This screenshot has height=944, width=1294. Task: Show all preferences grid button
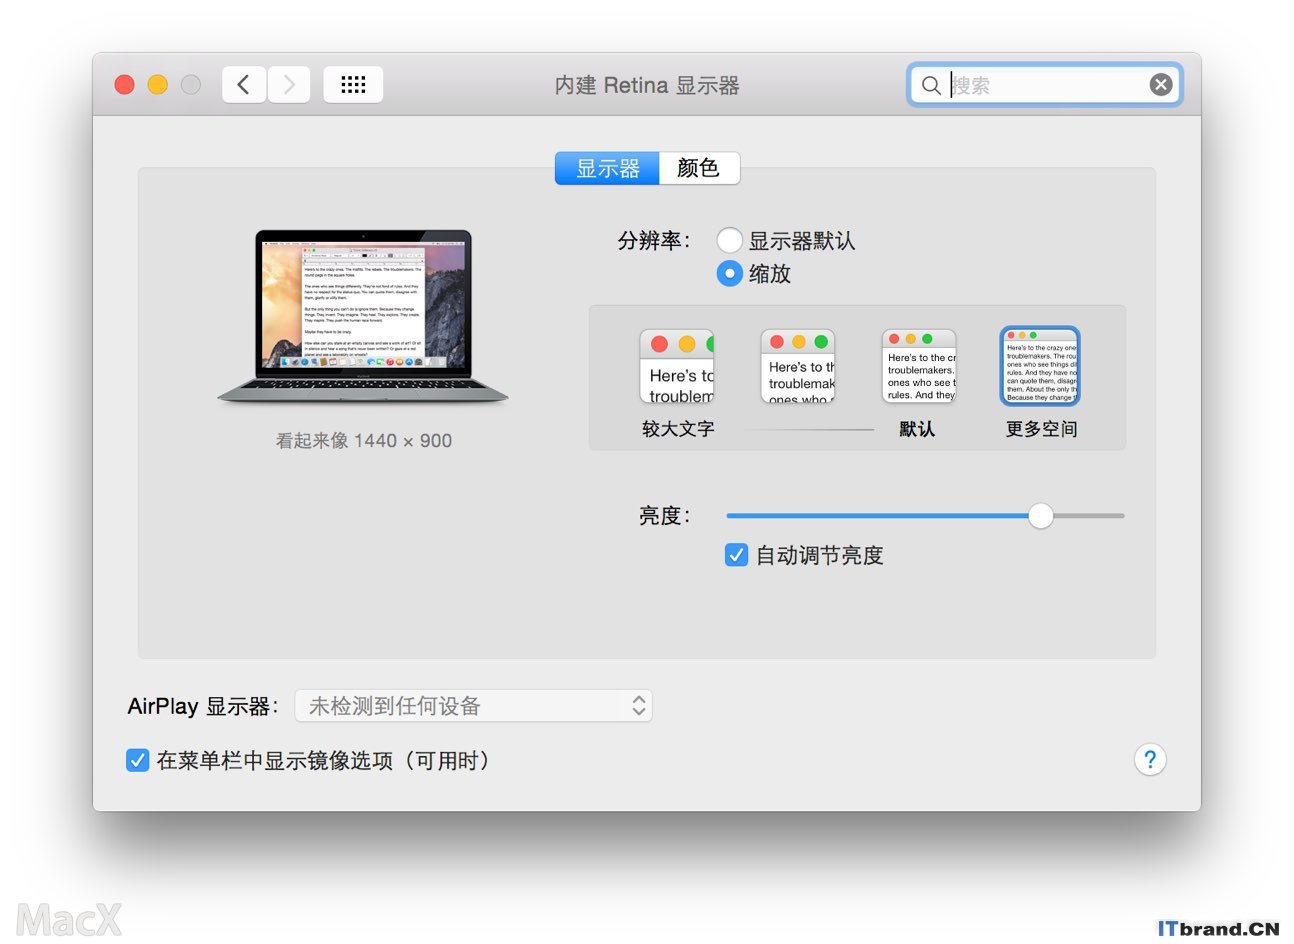pos(353,85)
